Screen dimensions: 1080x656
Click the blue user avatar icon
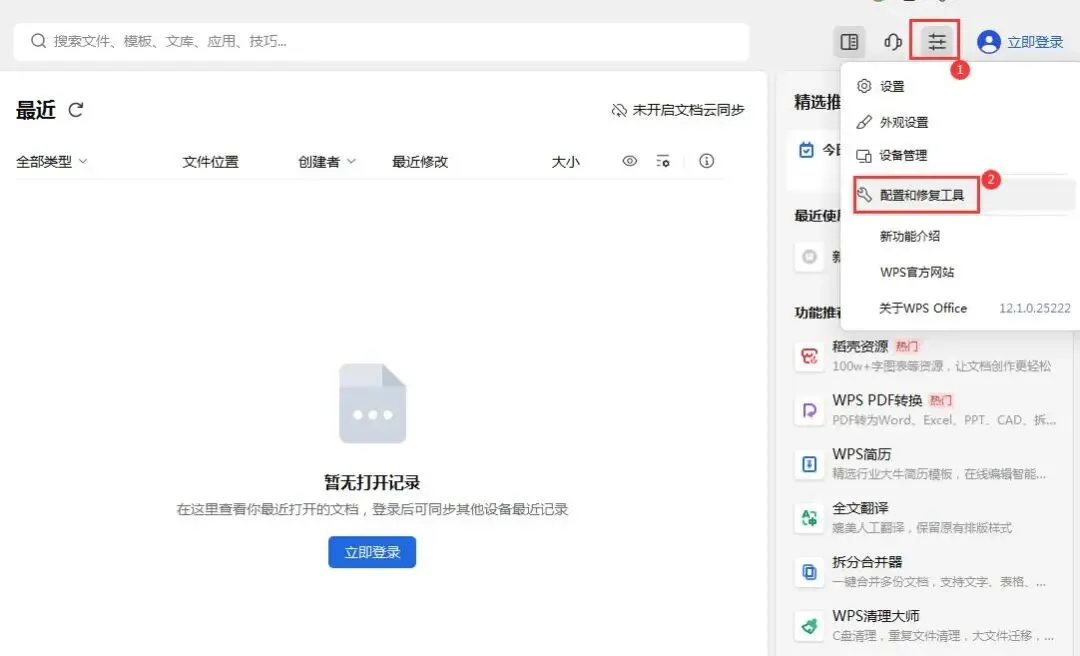click(x=988, y=42)
